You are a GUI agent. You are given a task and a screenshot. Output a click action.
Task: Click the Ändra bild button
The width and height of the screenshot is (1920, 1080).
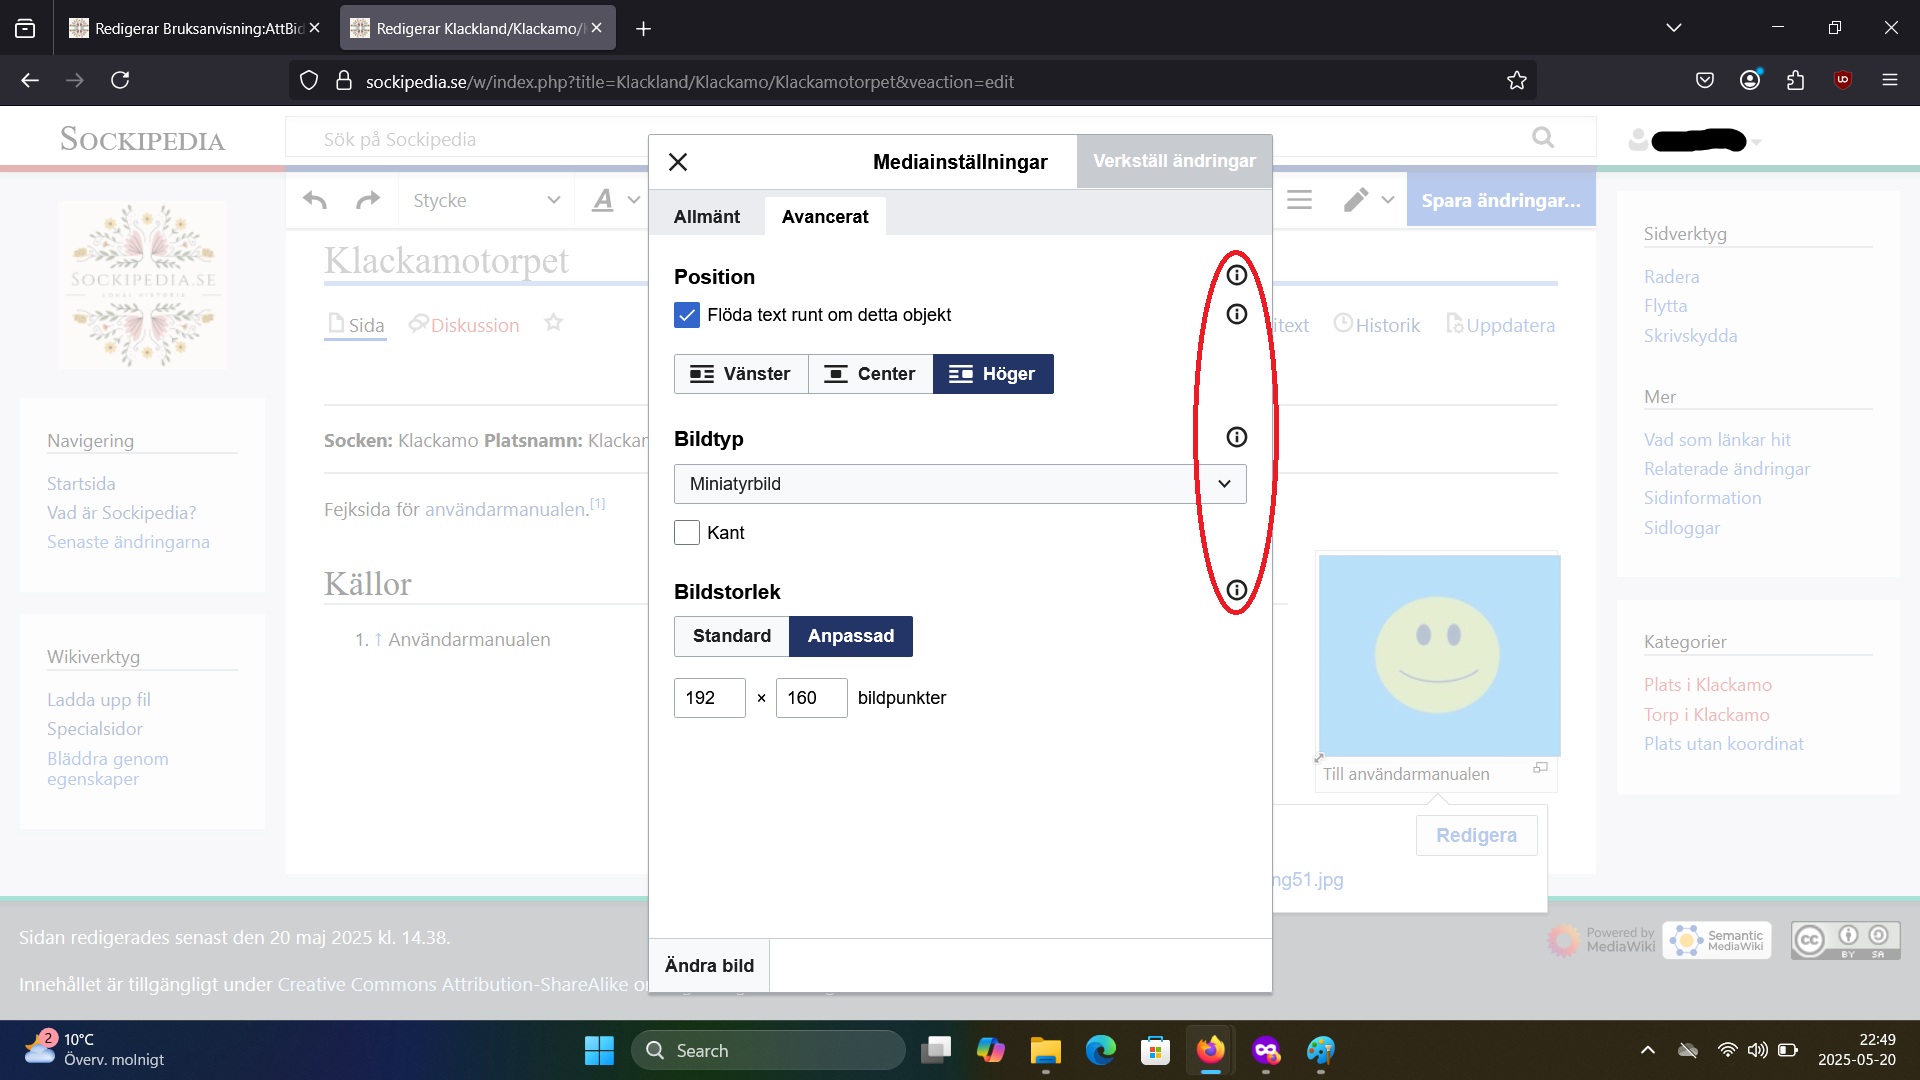coord(709,965)
